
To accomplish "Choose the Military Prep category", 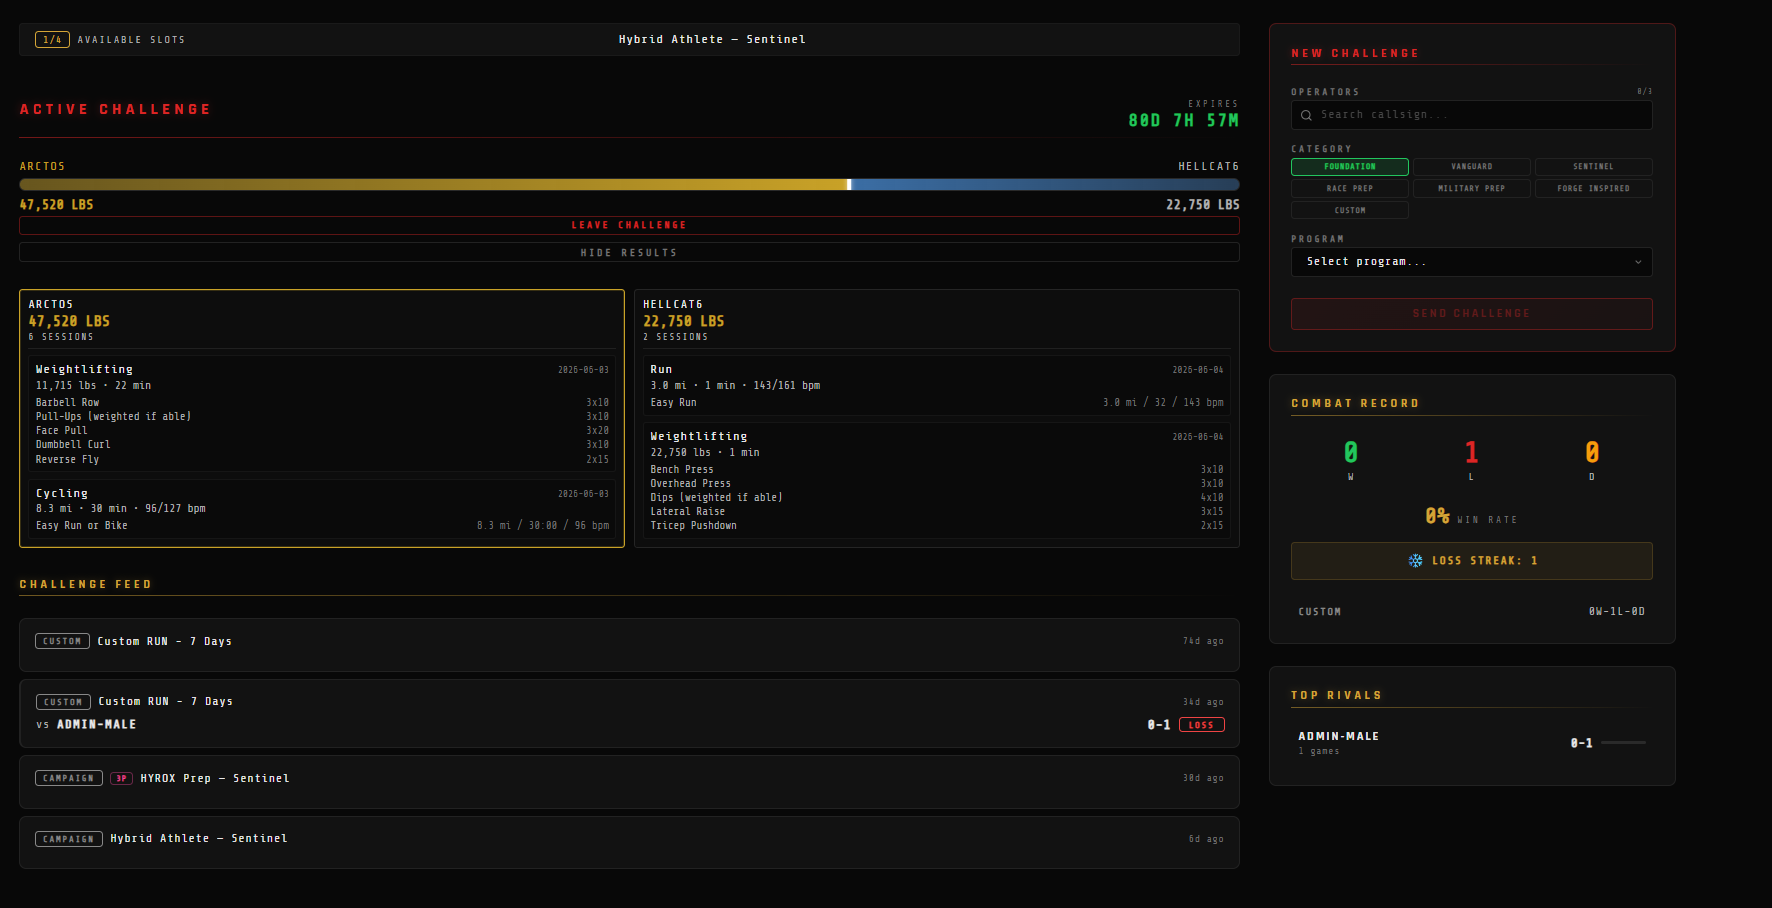I will pos(1472,189).
